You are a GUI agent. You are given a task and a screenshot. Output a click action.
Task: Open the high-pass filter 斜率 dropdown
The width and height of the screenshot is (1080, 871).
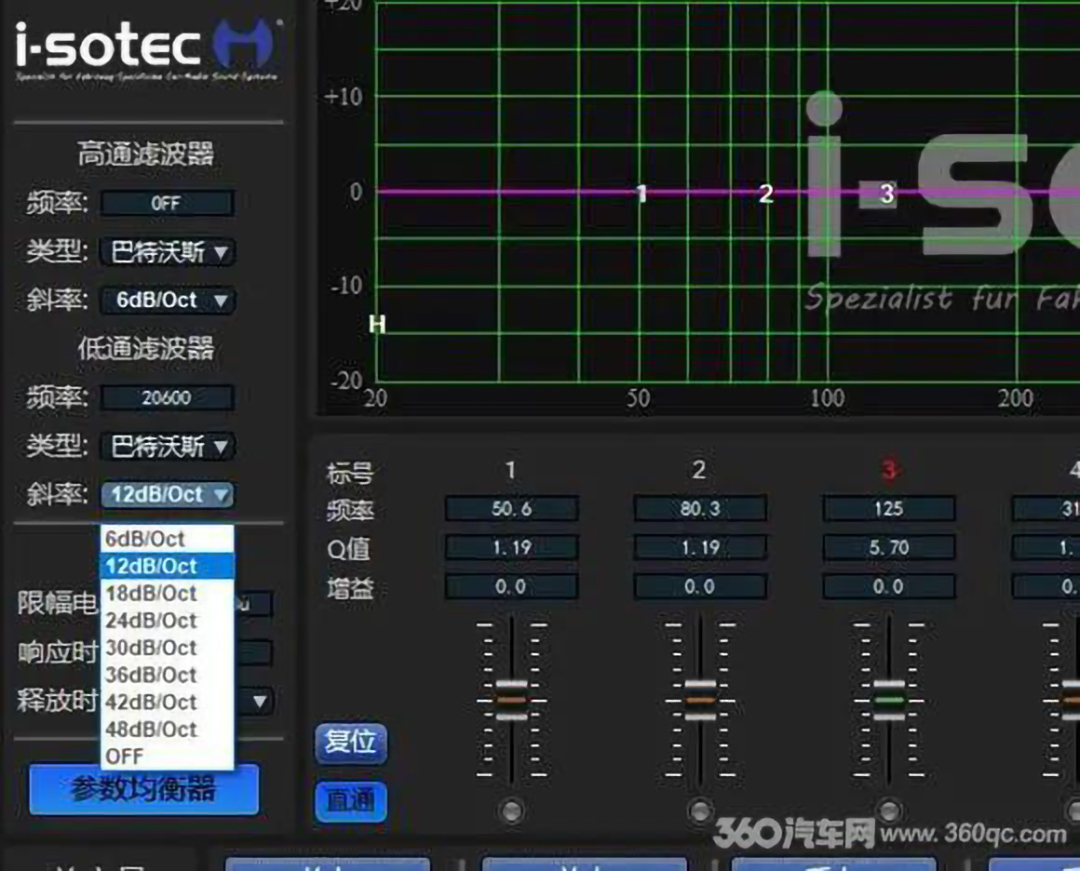pyautogui.click(x=167, y=300)
